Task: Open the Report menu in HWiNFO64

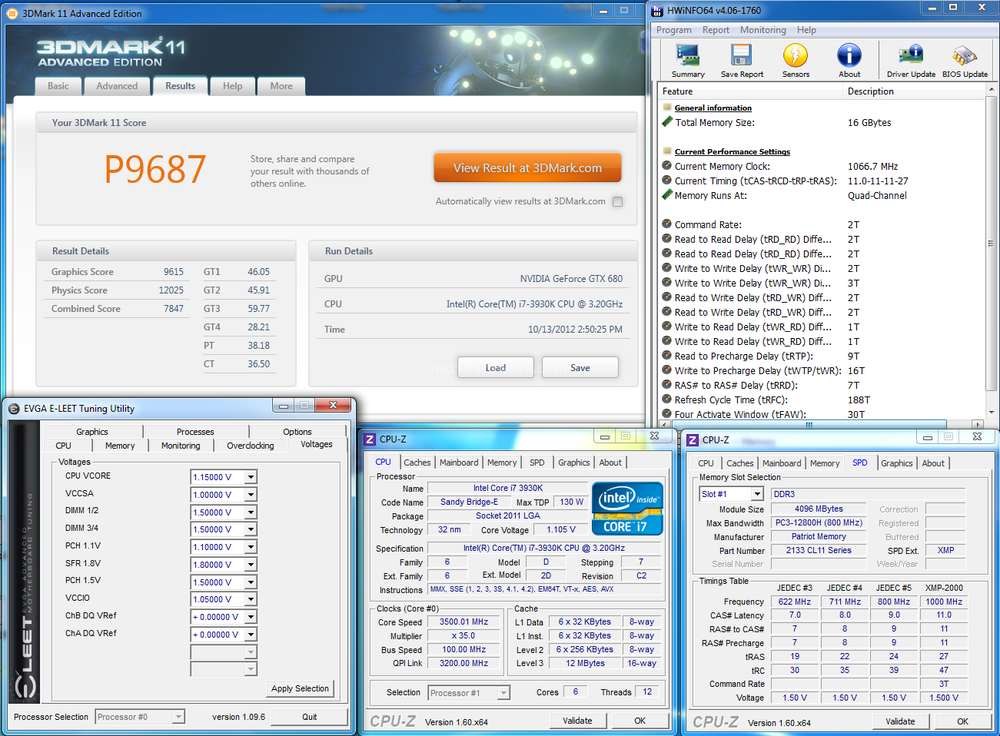Action: (x=716, y=30)
